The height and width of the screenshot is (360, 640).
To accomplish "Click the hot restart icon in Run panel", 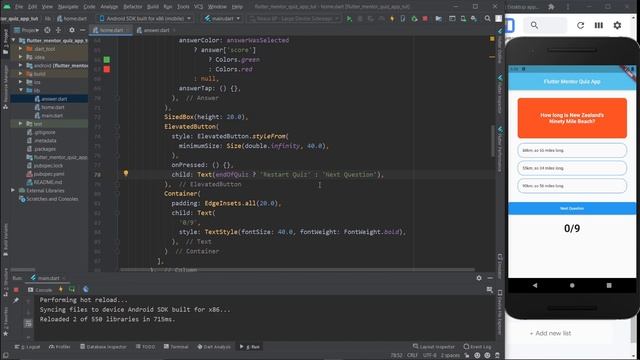I will tap(72, 289).
